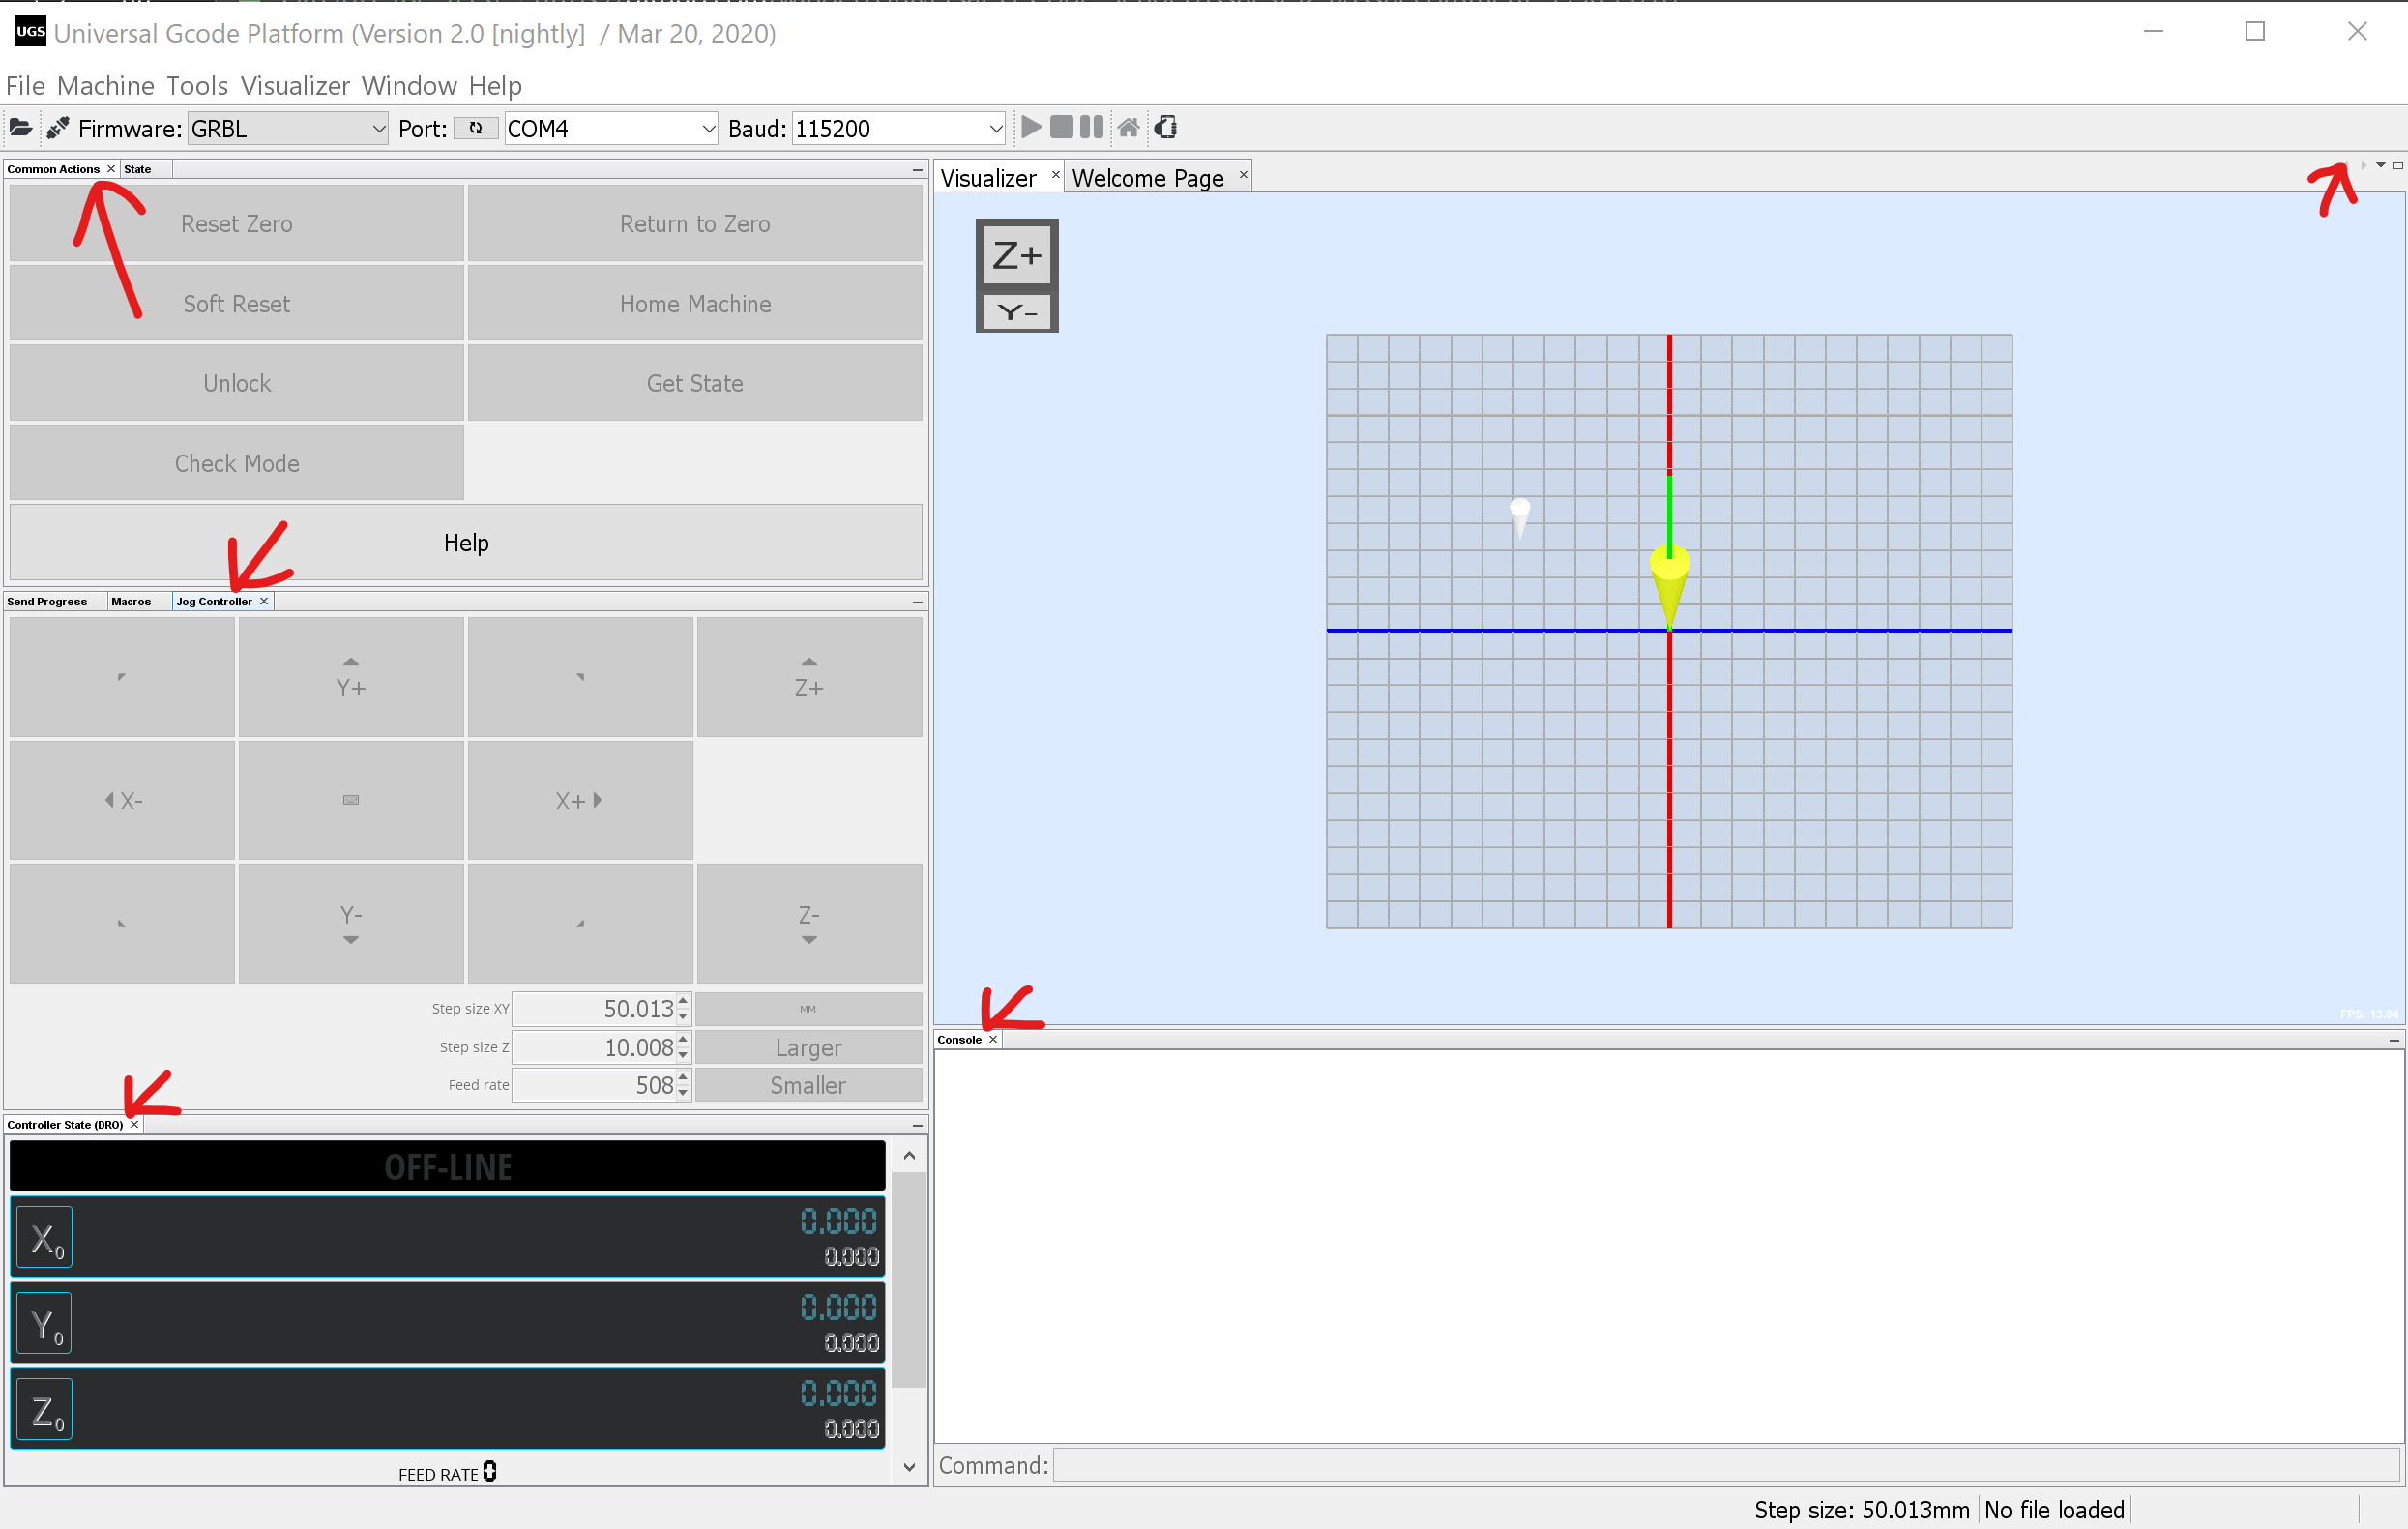
Task: Close the Common Actions tab
Action: [111, 169]
